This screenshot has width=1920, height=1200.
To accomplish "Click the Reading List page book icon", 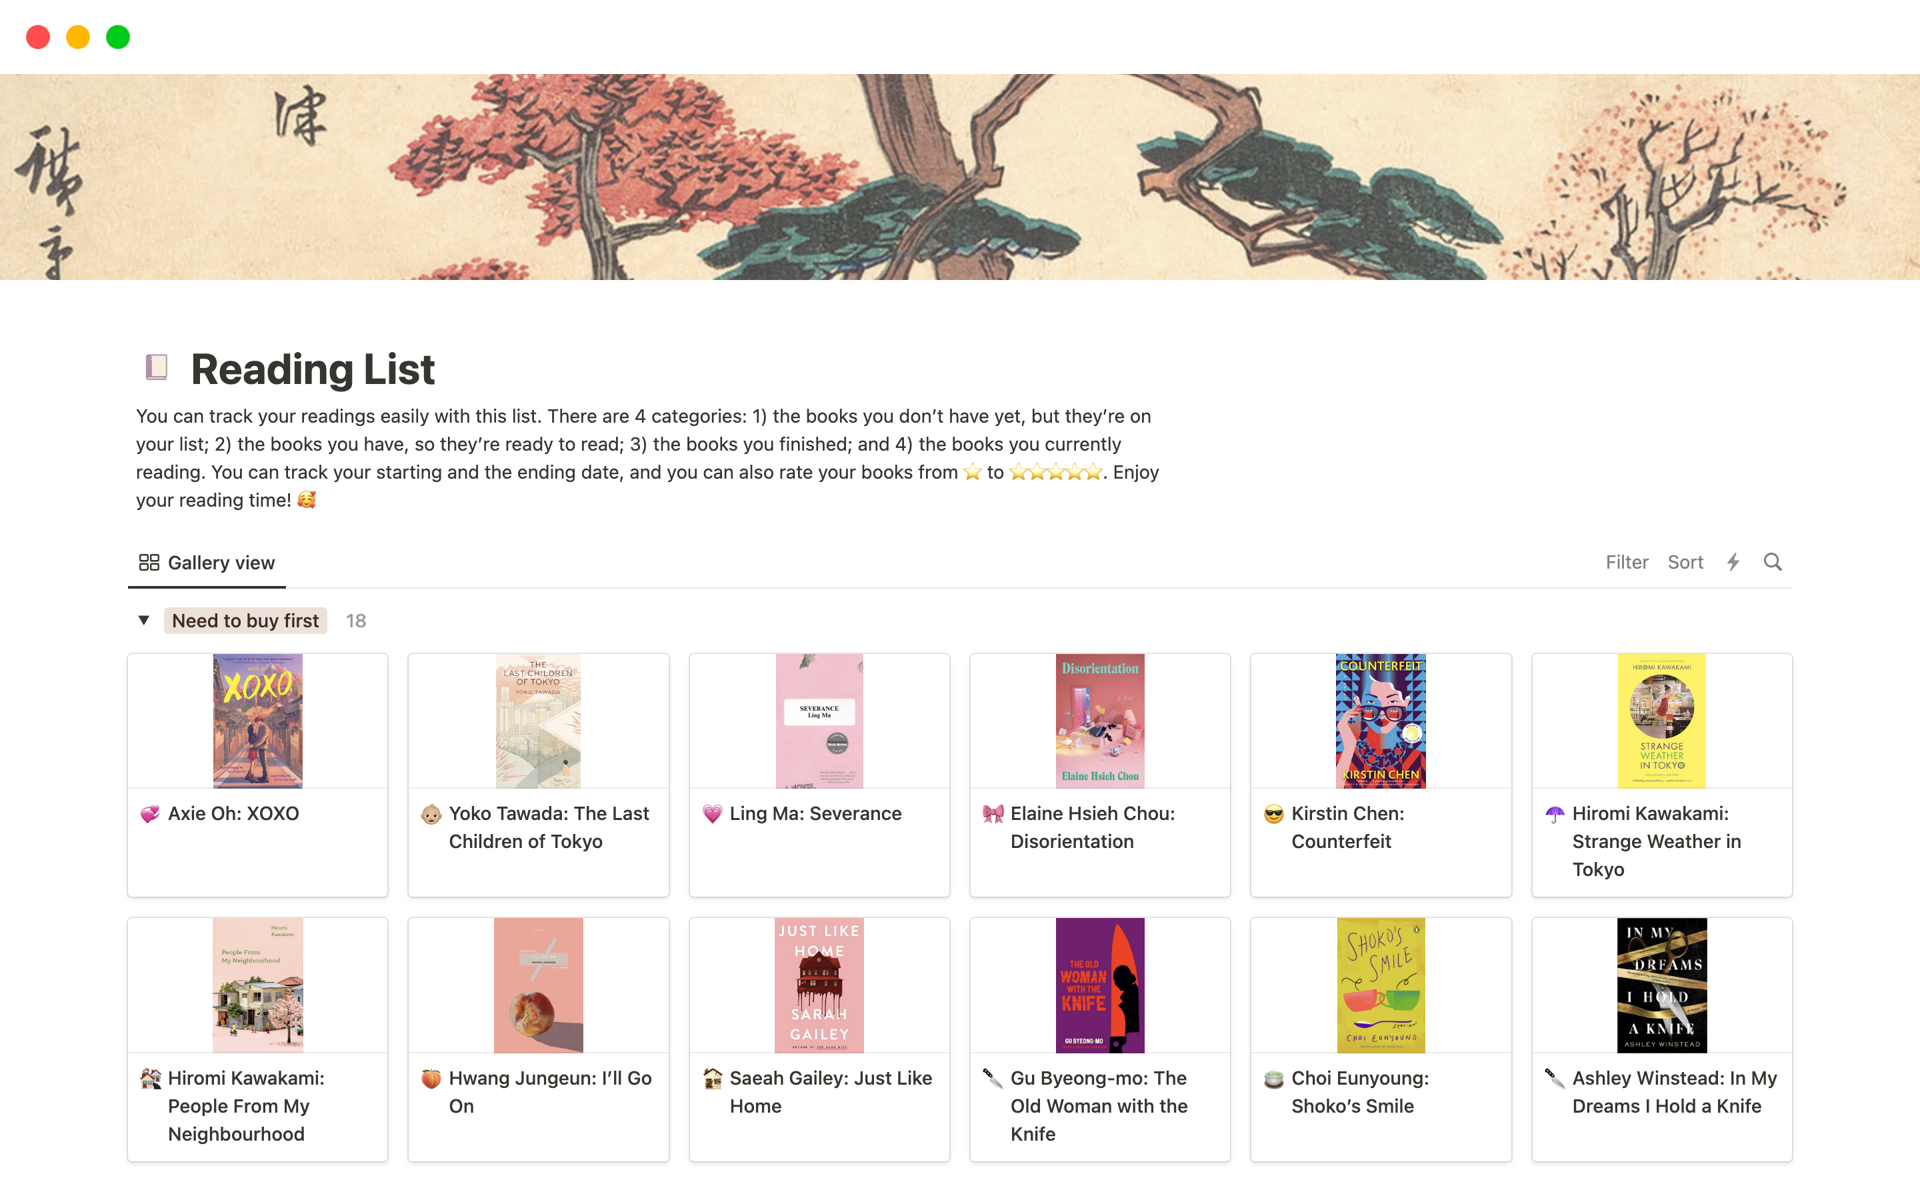I will point(156,367).
